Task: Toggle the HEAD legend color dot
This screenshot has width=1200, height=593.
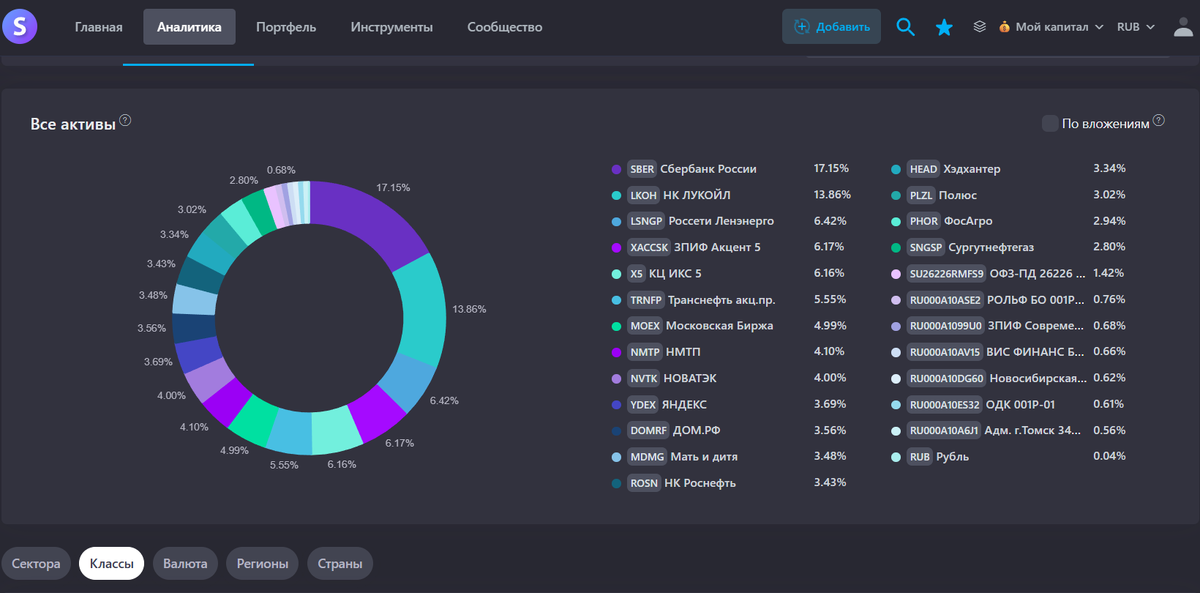Action: click(896, 169)
